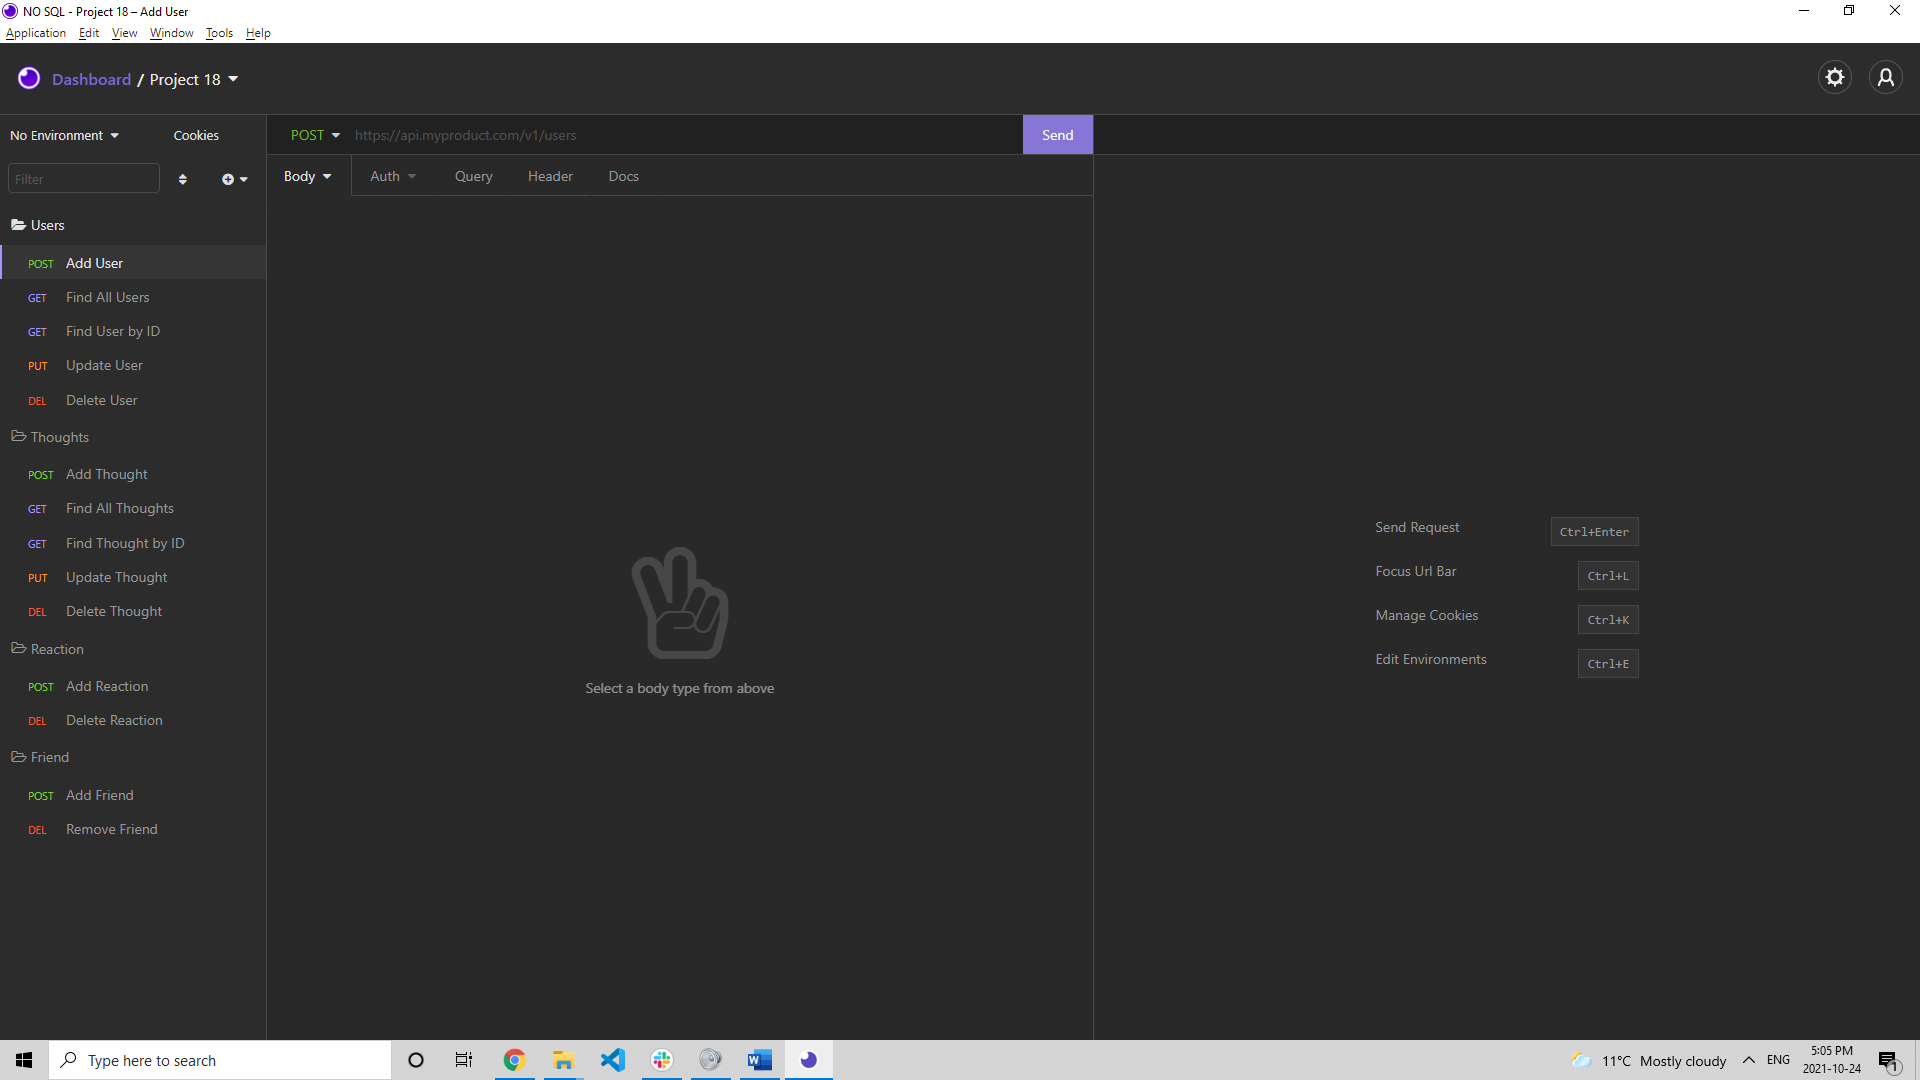Screen dimensions: 1920x1080
Task: Open the No Environment dropdown
Action: (x=64, y=136)
